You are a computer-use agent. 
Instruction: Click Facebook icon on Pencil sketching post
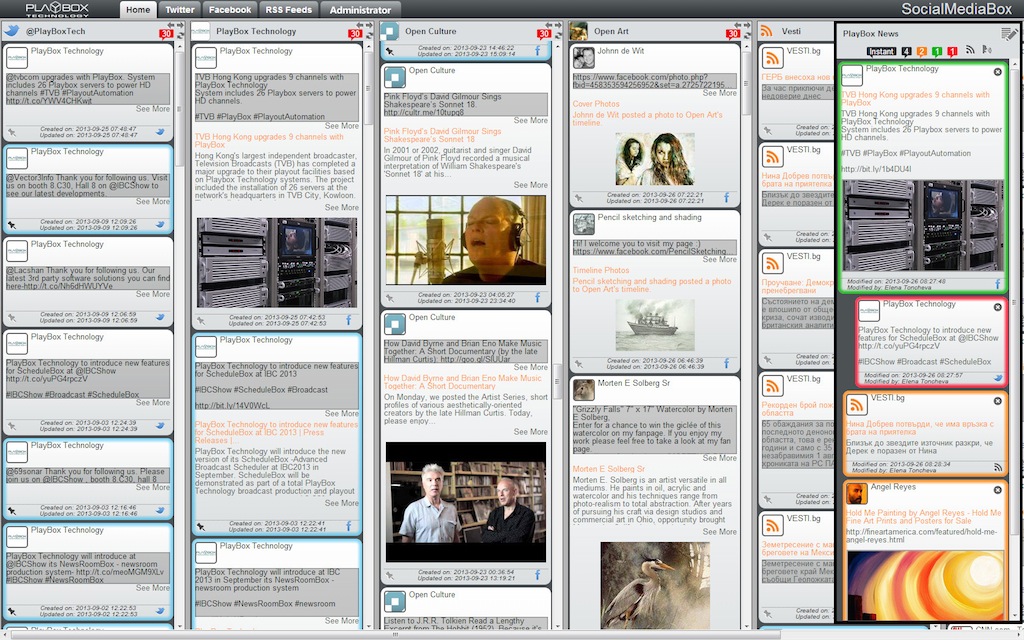pos(726,363)
